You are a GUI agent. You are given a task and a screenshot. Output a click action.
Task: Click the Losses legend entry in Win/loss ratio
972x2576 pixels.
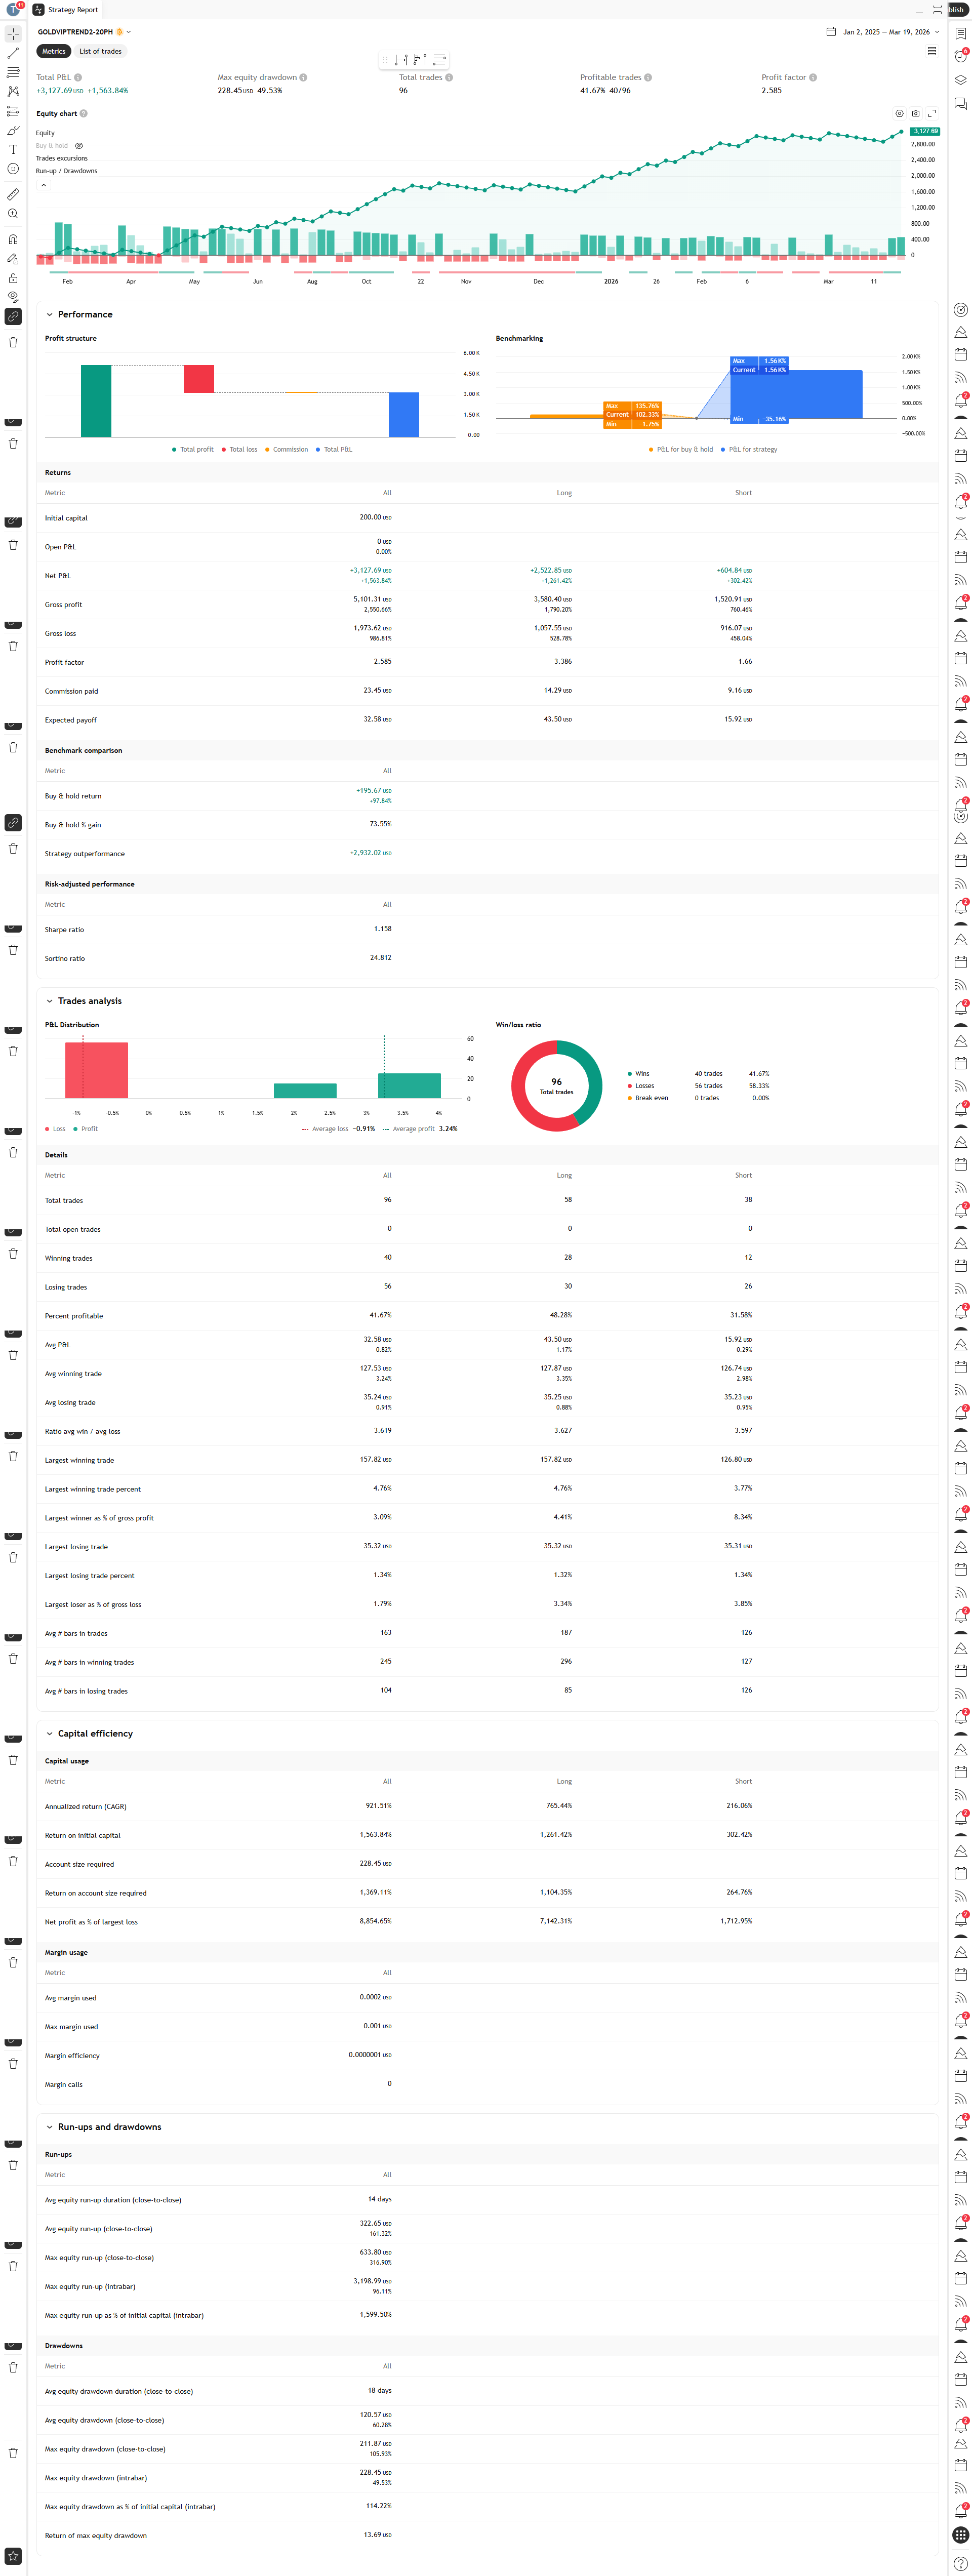click(641, 1086)
